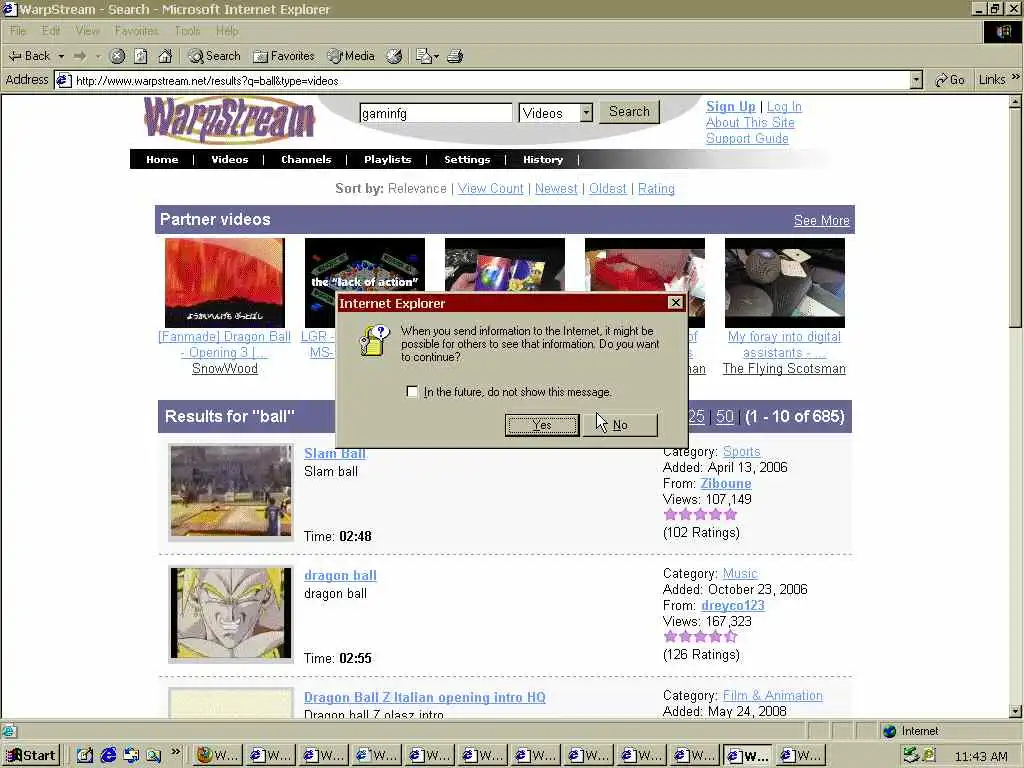Open the Back button history dropdown arrow
The height and width of the screenshot is (768, 1024).
pos(61,57)
